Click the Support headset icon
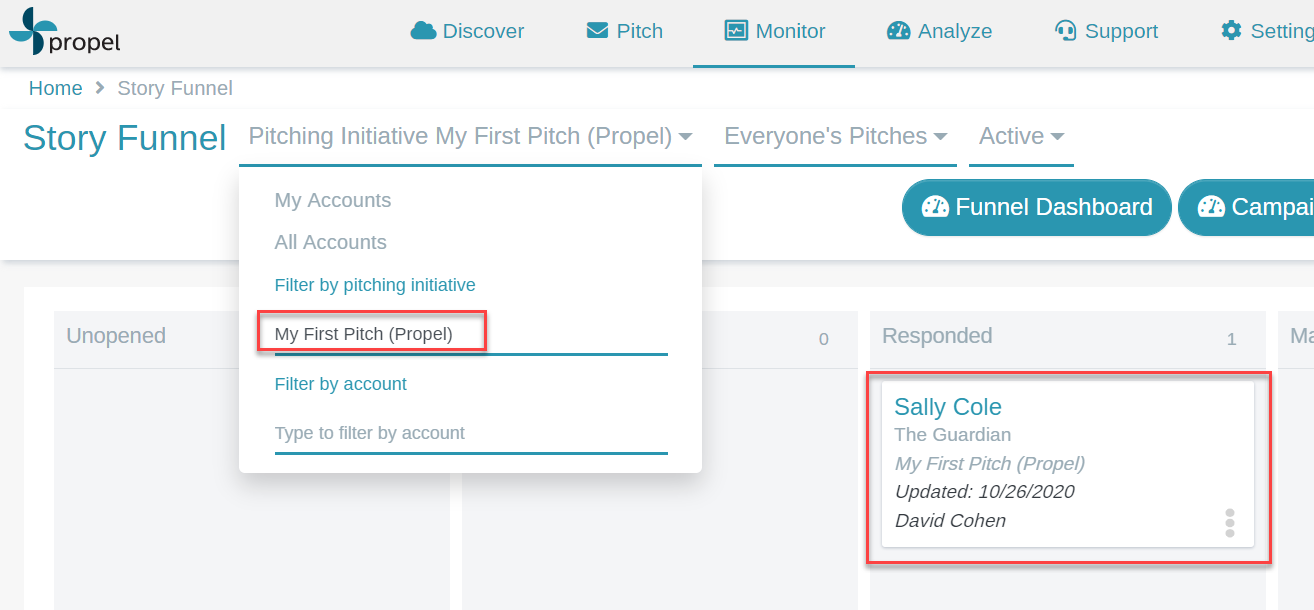The width and height of the screenshot is (1314, 610). [x=1065, y=31]
